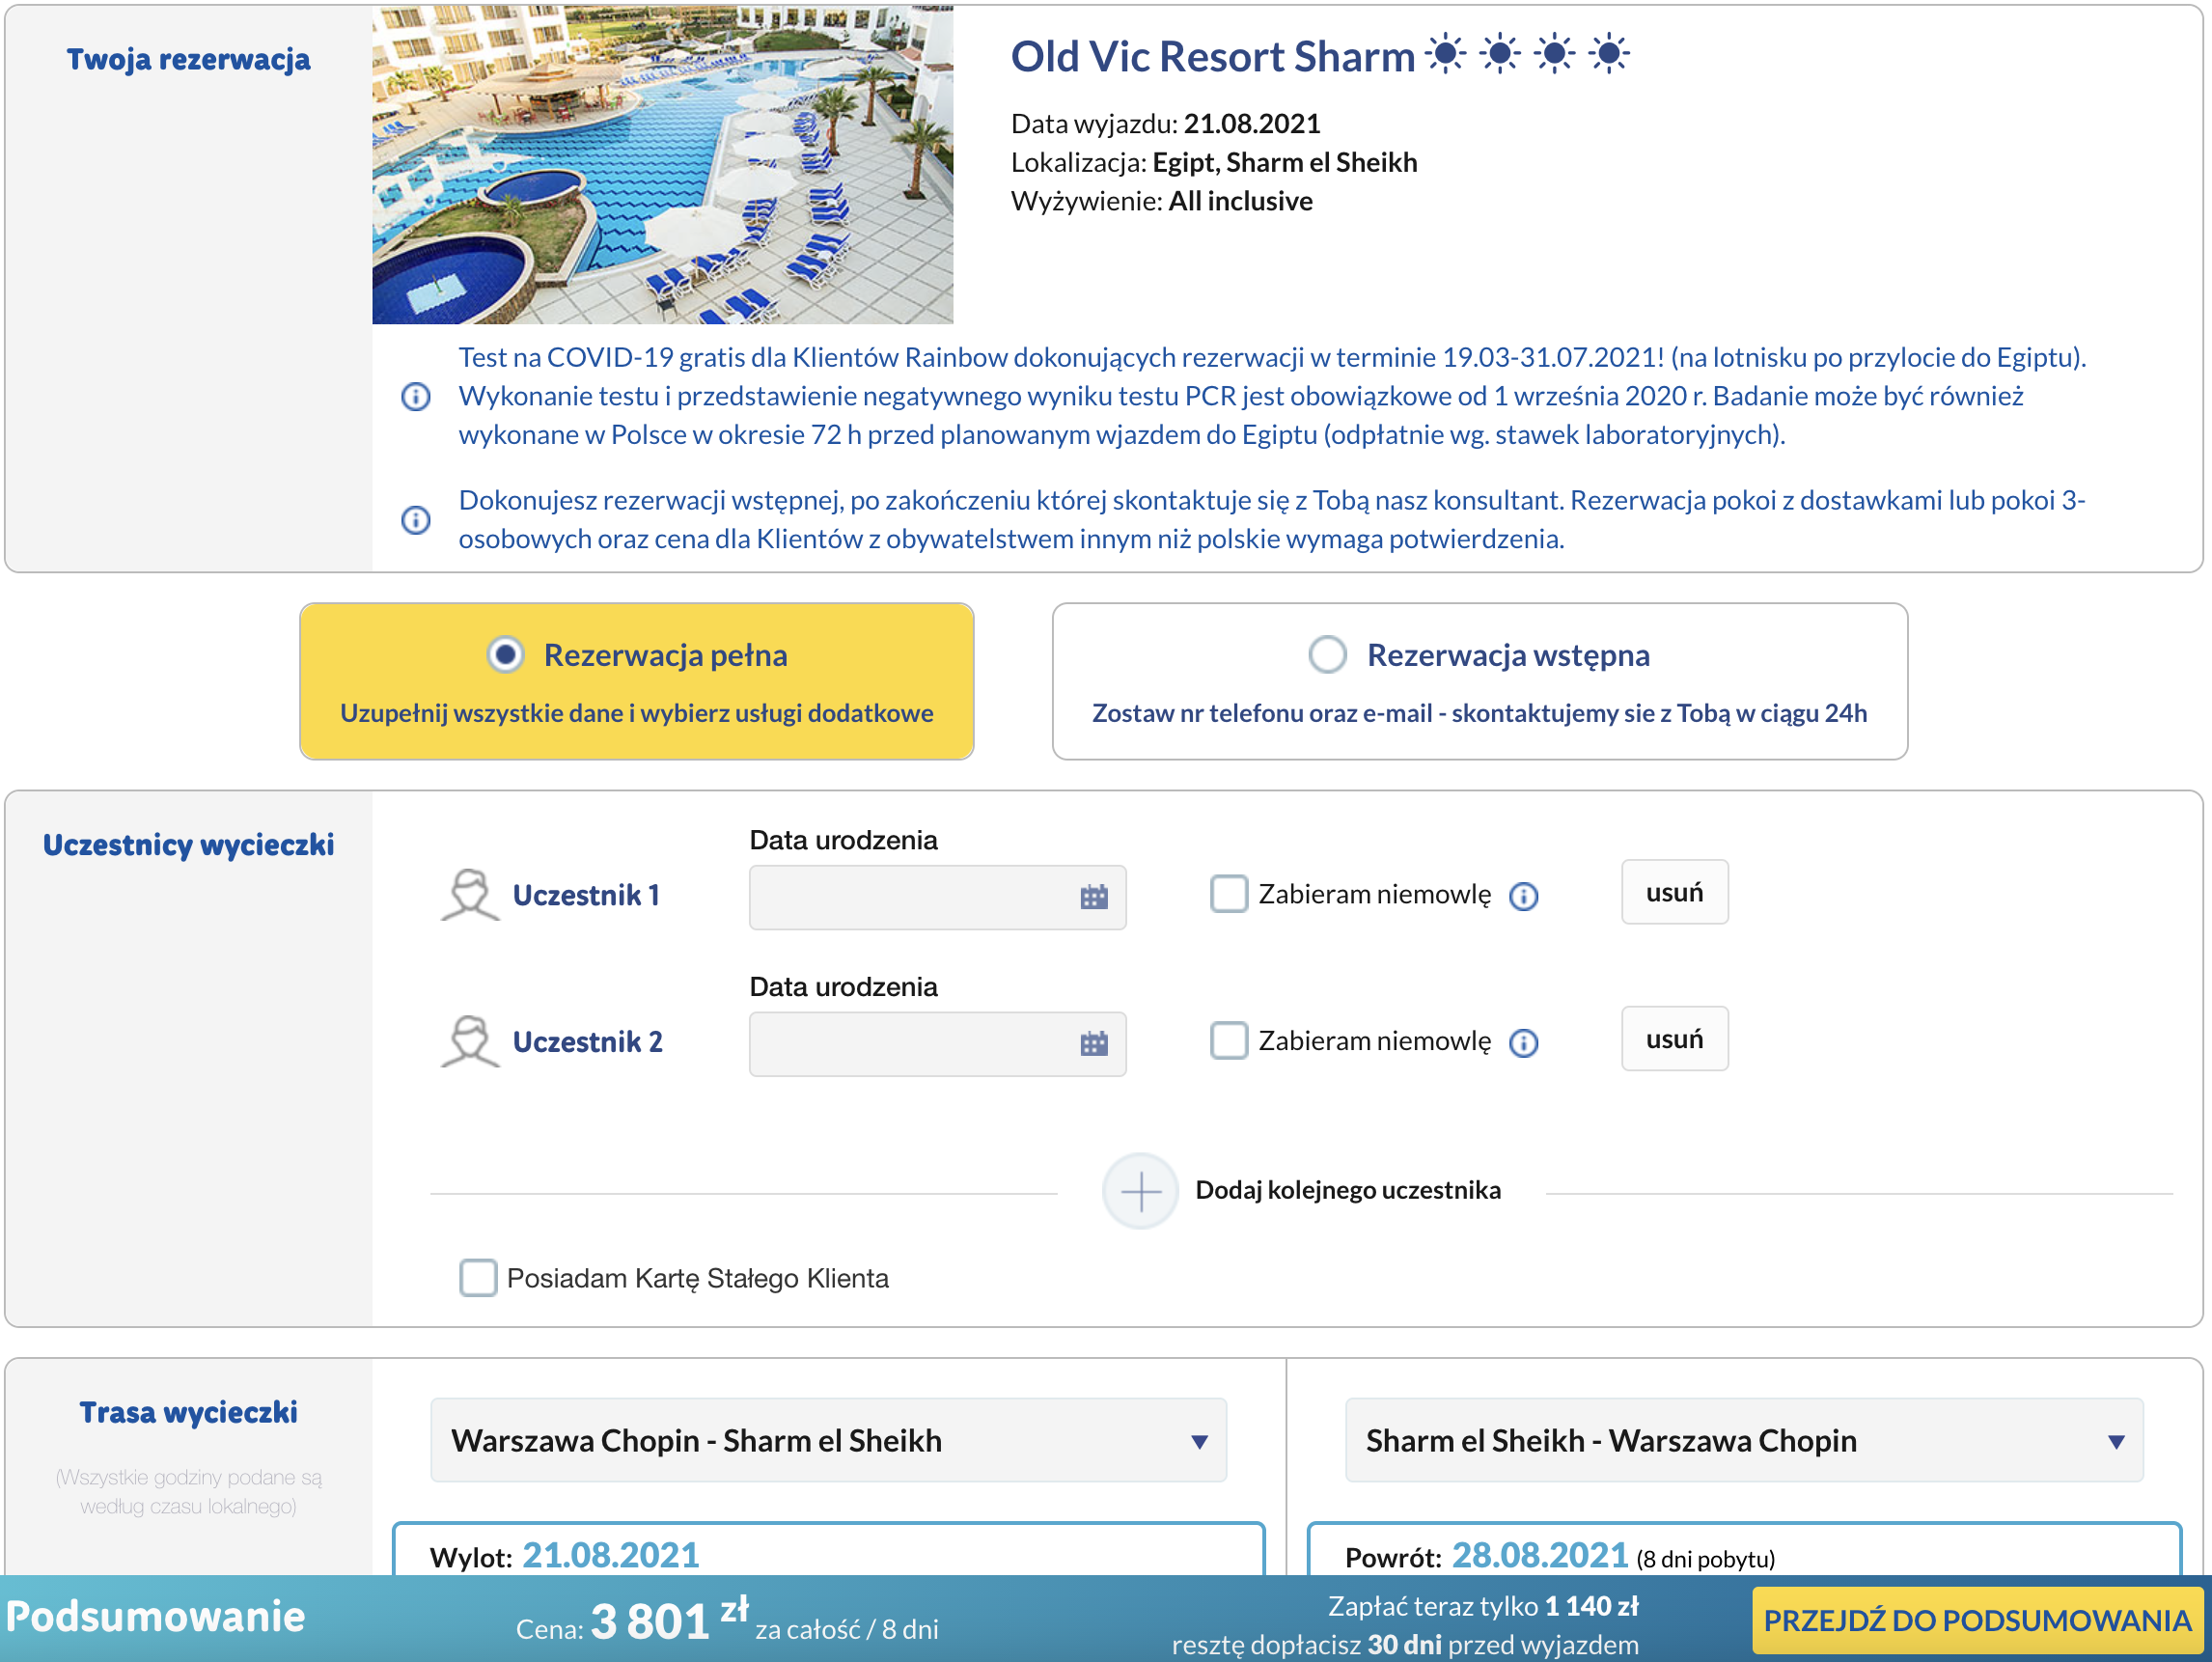Click the Old Vic Resort pool photo

click(663, 165)
